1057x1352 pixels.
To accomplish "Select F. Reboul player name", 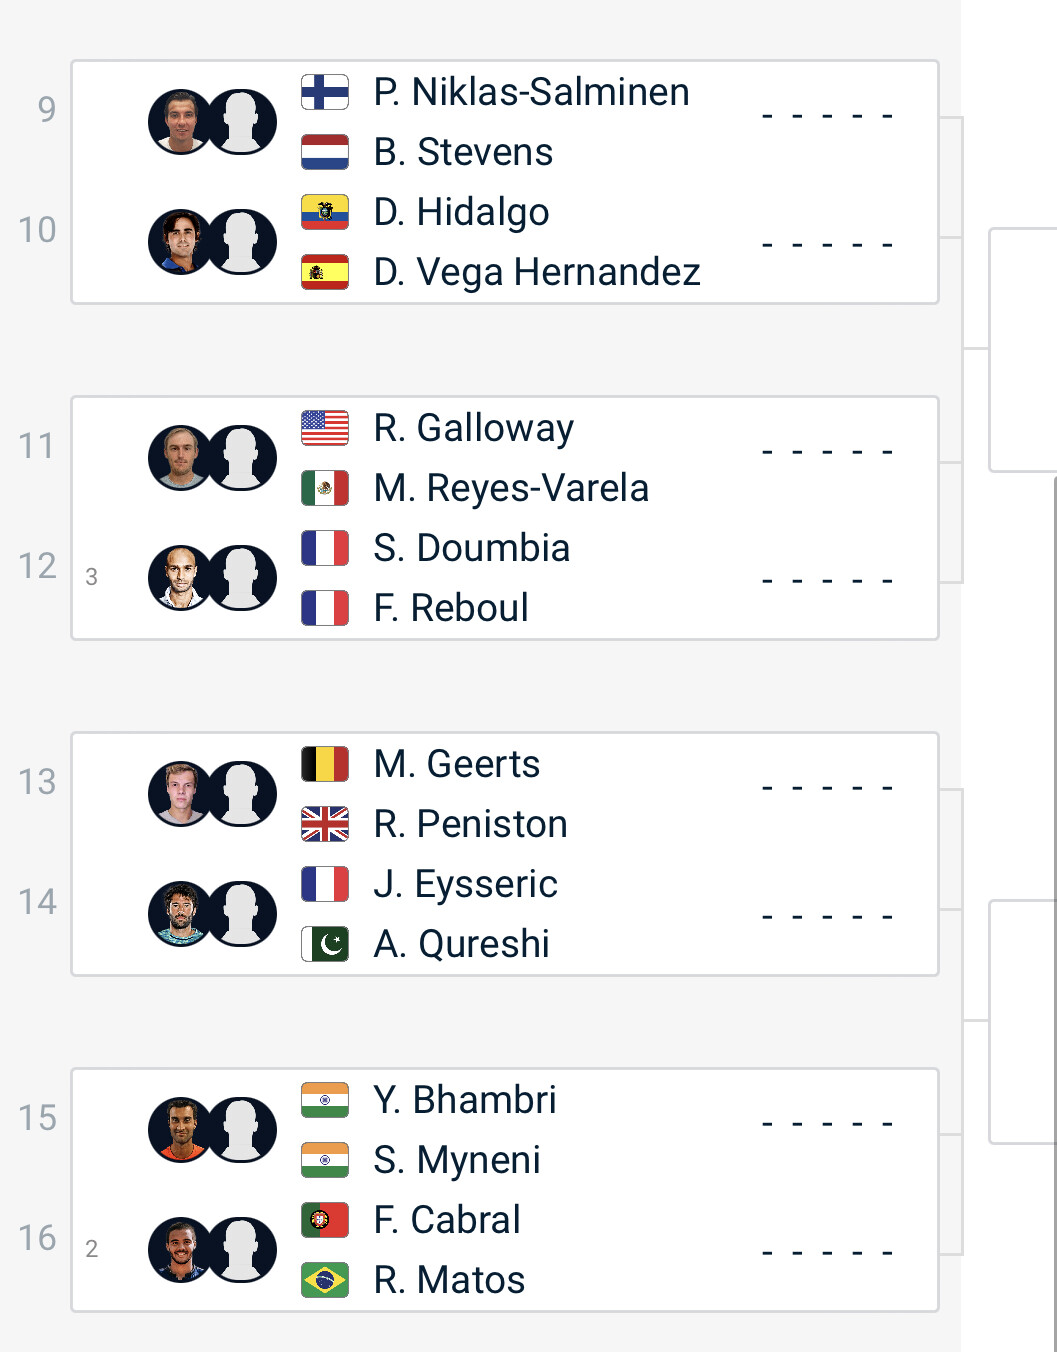I will tap(451, 608).
